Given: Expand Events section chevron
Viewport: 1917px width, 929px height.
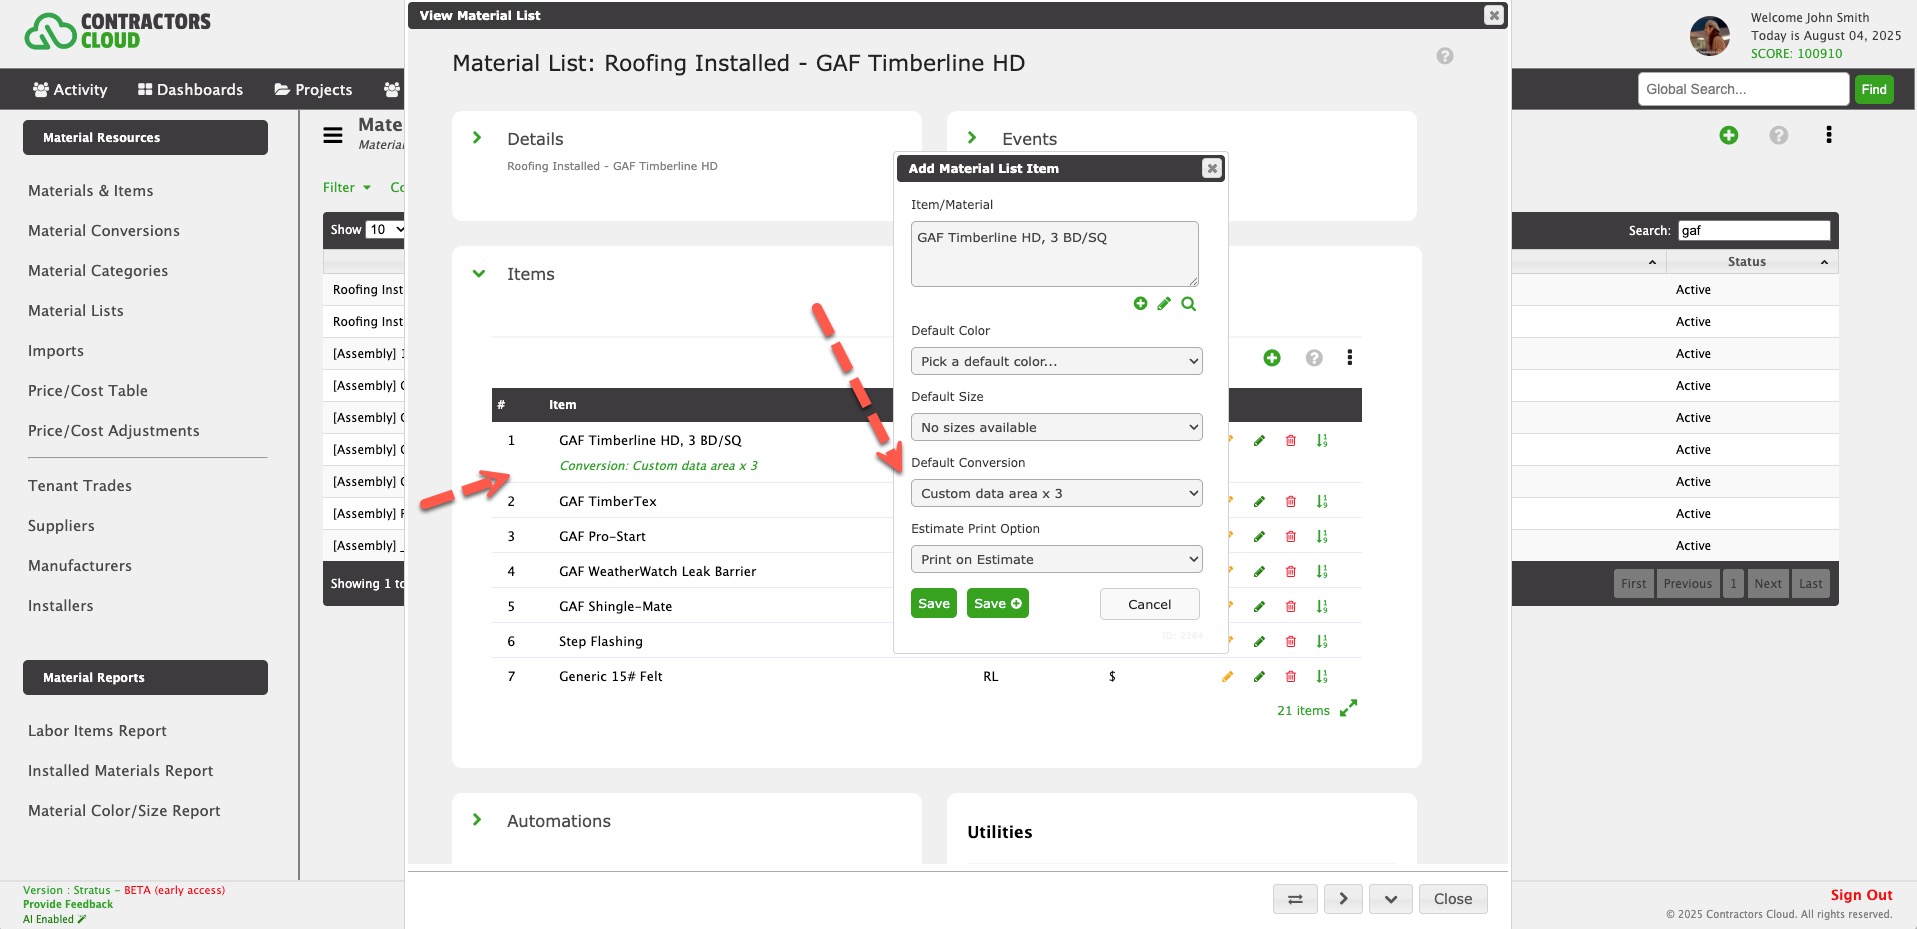Looking at the screenshot, I should click(972, 138).
